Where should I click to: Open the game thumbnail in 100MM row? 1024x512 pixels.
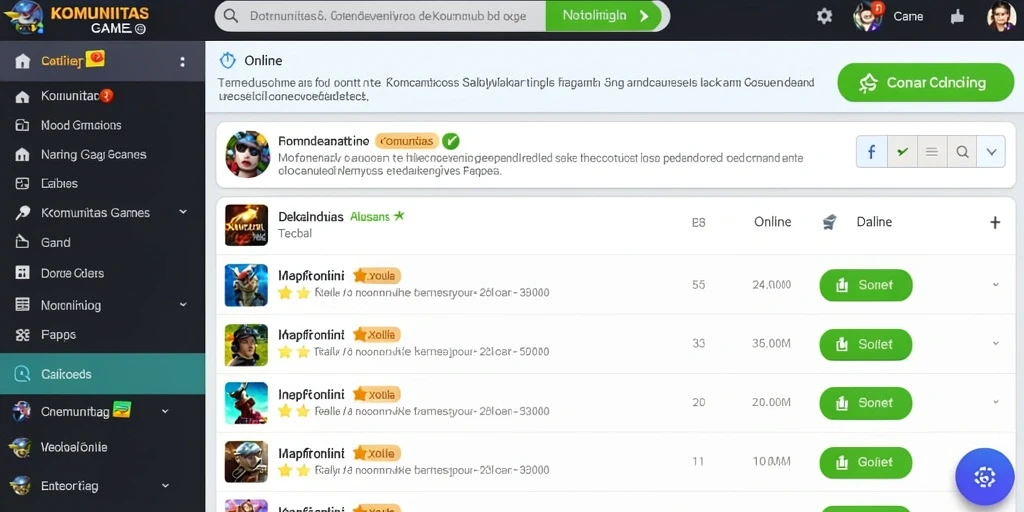coord(246,462)
